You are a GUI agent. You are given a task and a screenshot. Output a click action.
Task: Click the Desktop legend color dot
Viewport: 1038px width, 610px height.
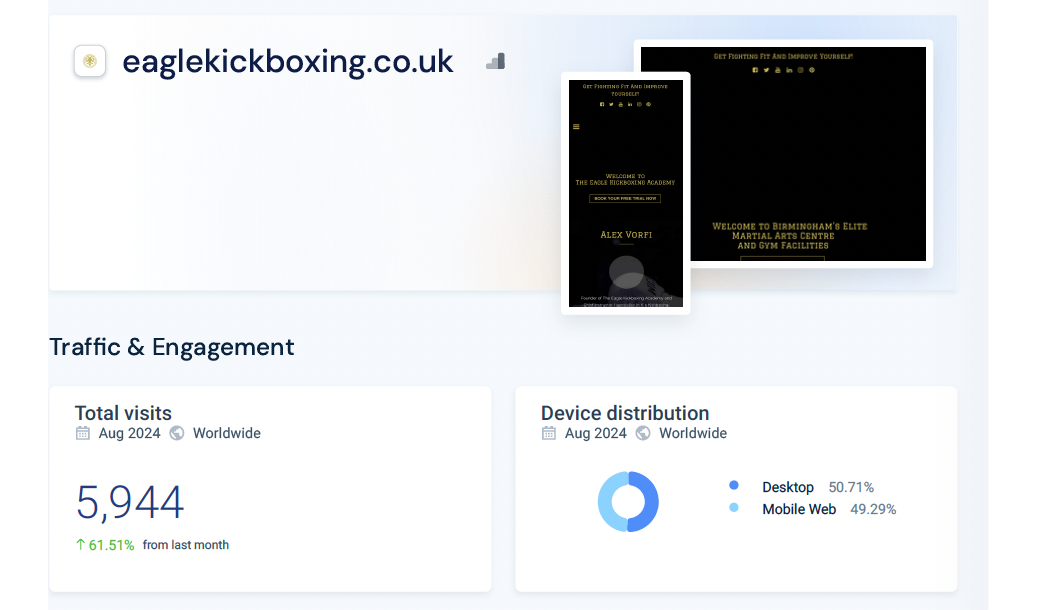click(x=733, y=485)
